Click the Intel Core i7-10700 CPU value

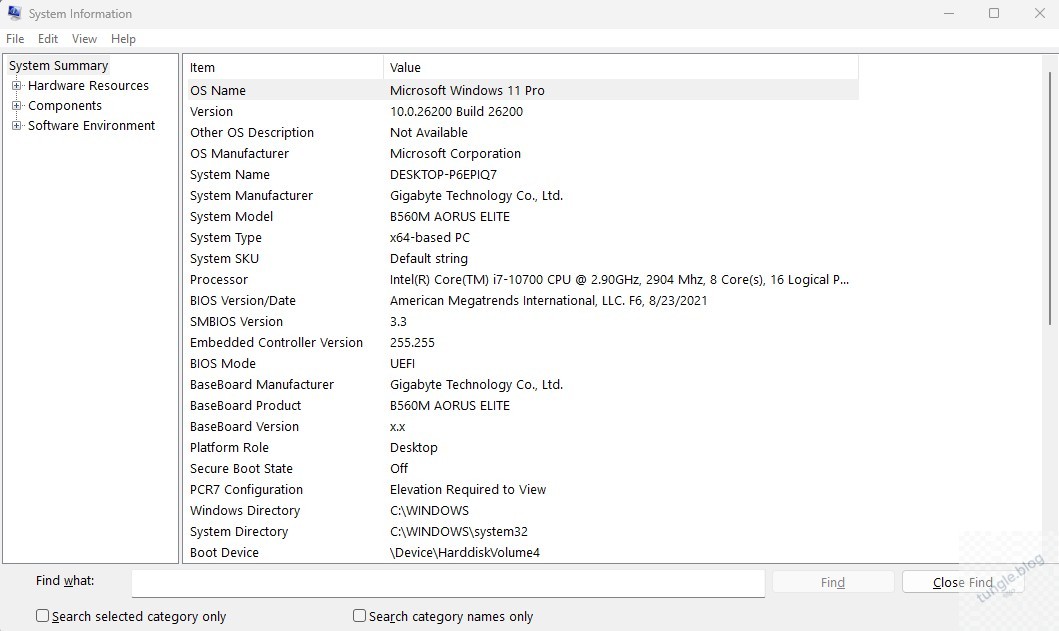[619, 279]
